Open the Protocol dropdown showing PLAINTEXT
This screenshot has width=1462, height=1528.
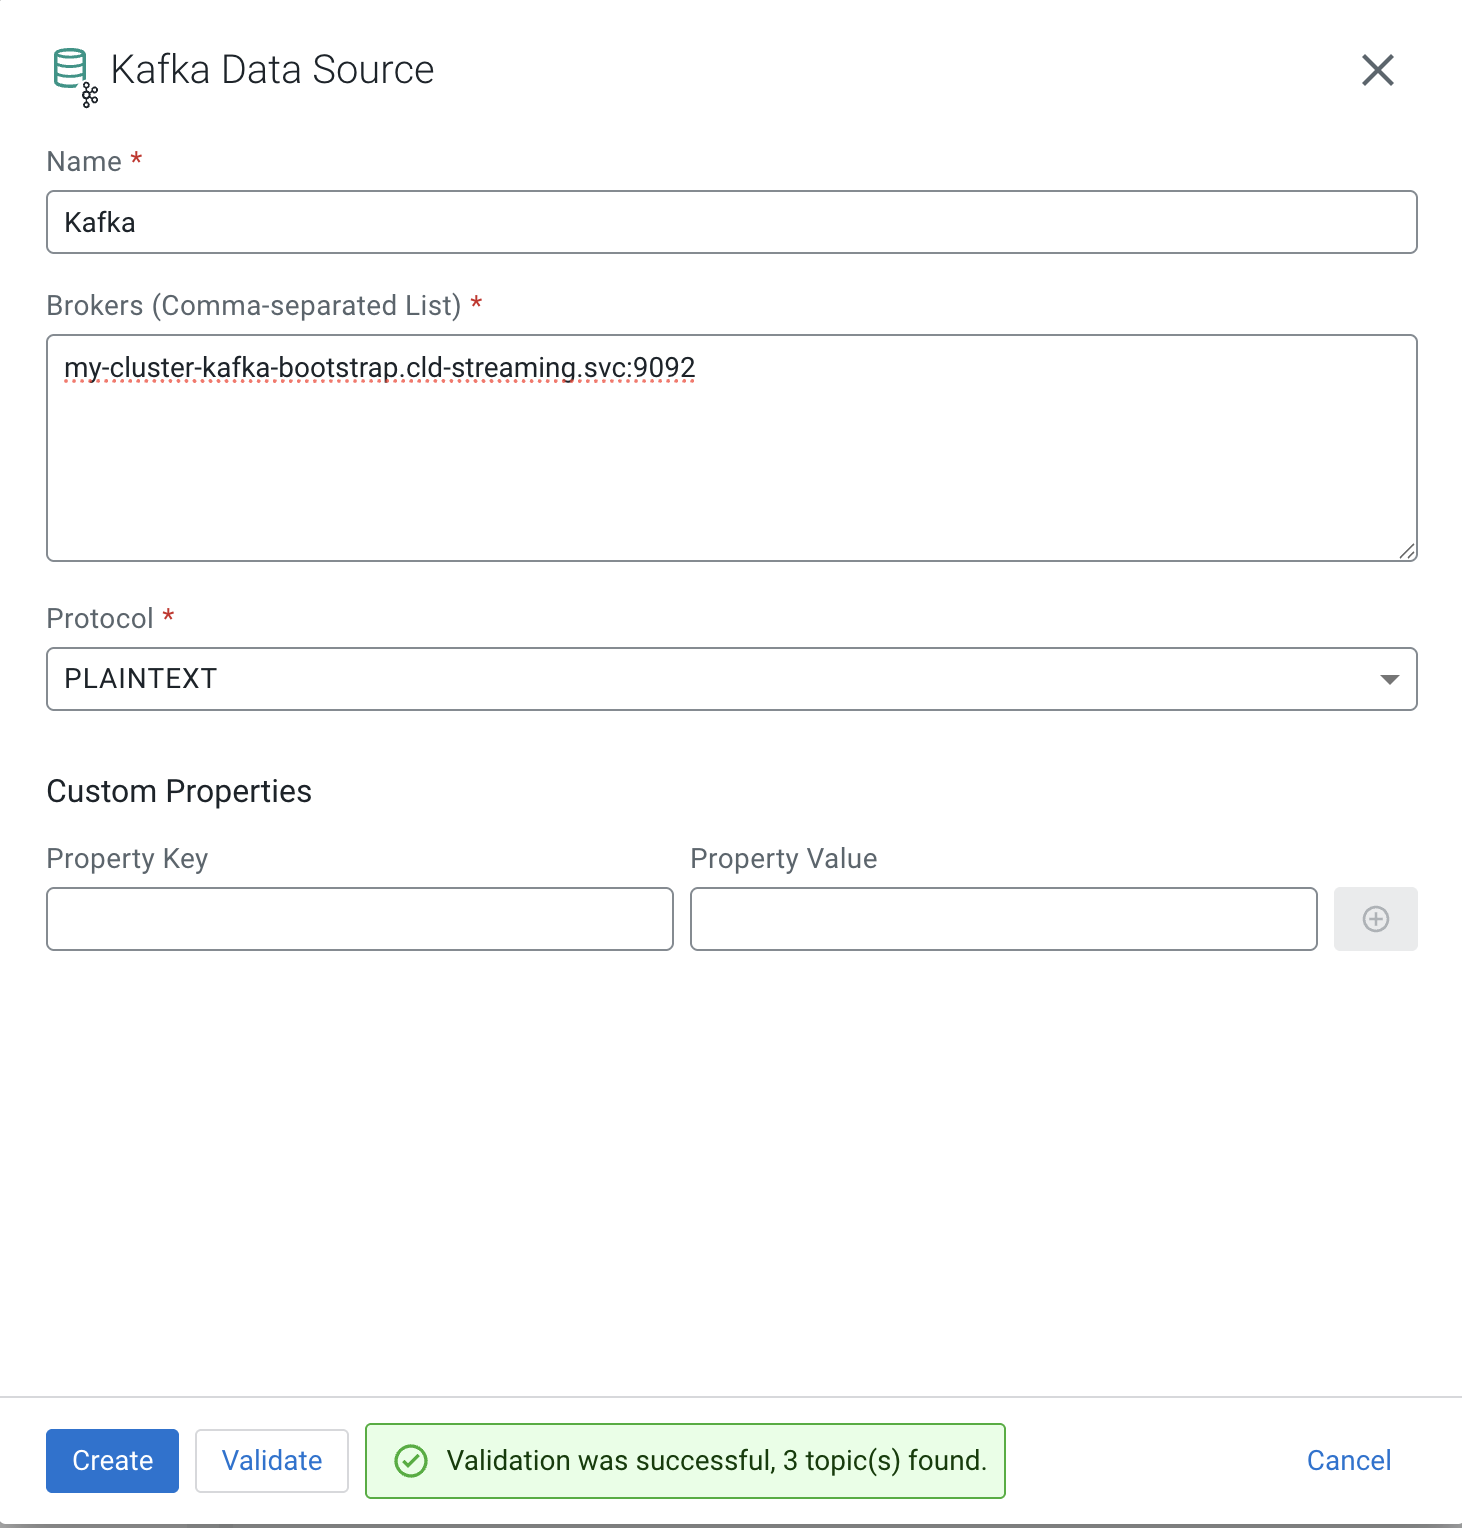730,679
